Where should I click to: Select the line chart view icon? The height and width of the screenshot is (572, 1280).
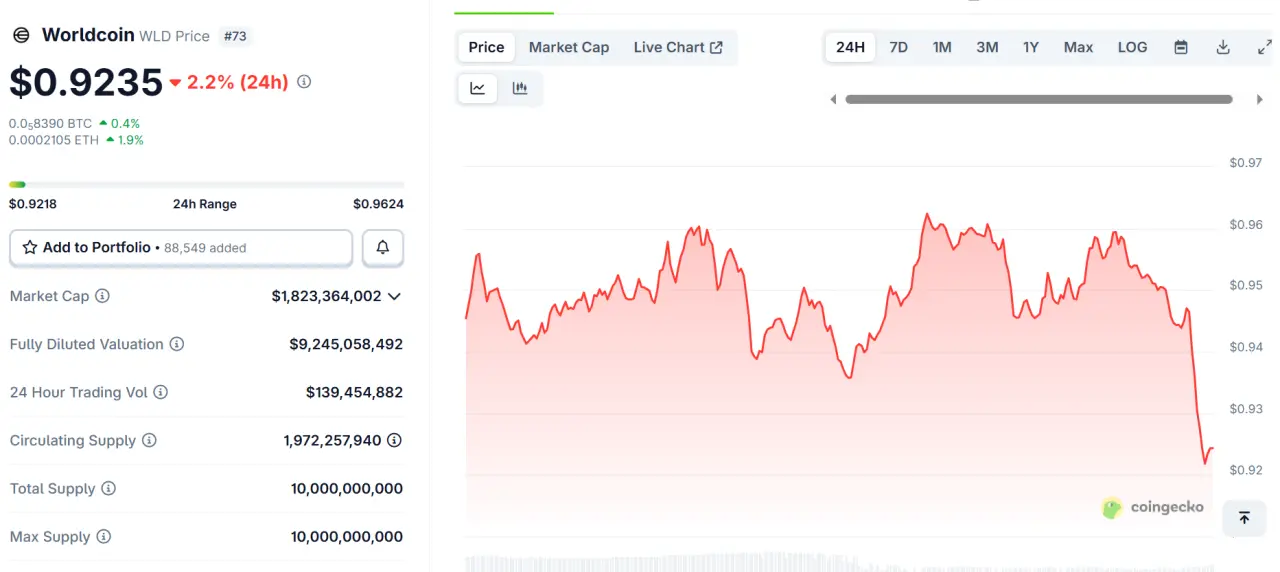tap(478, 88)
